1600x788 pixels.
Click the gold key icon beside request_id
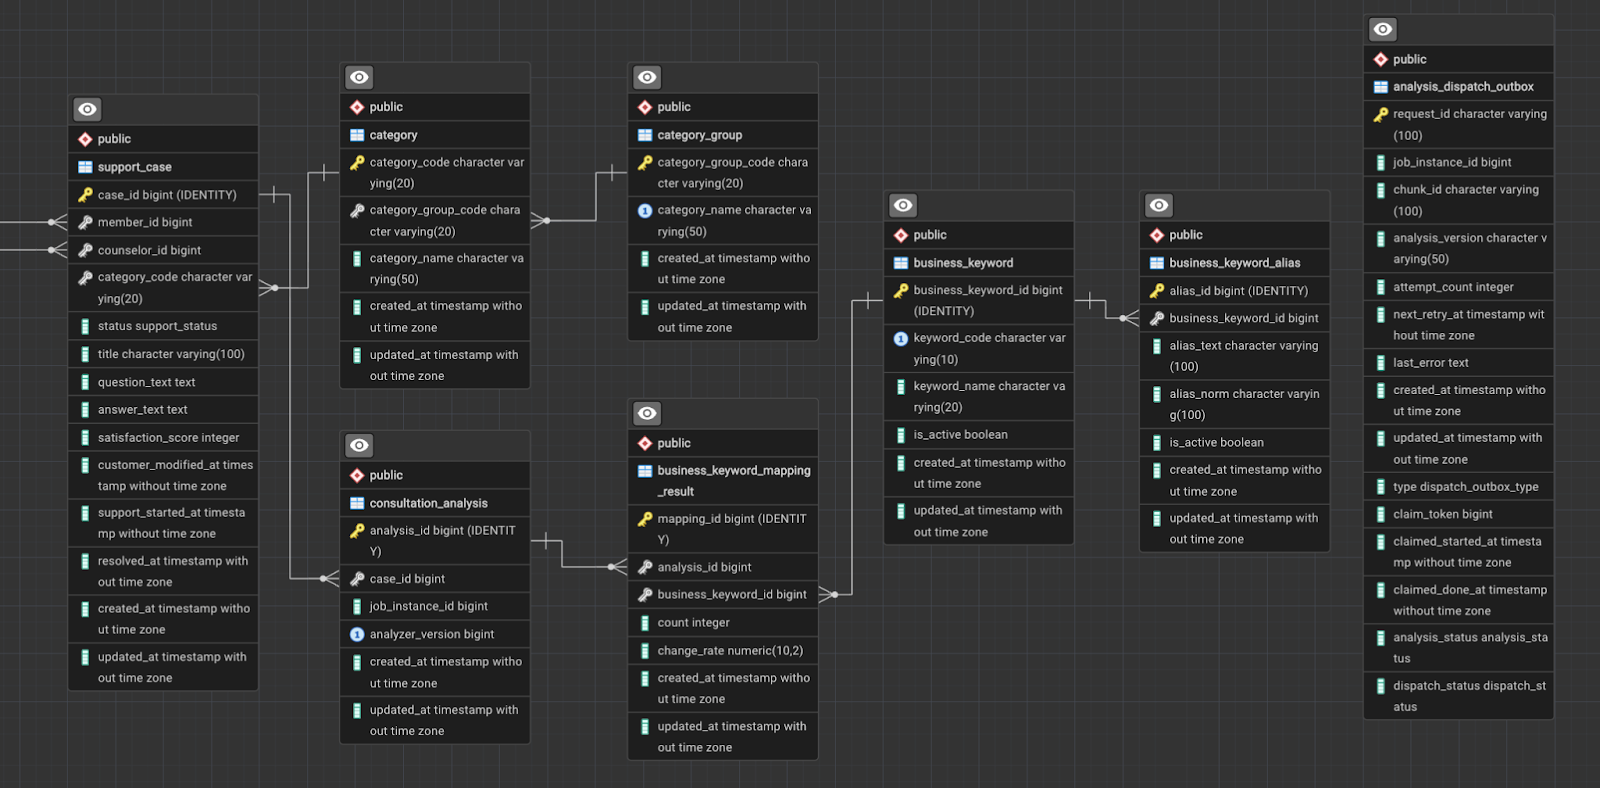pyautogui.click(x=1381, y=115)
